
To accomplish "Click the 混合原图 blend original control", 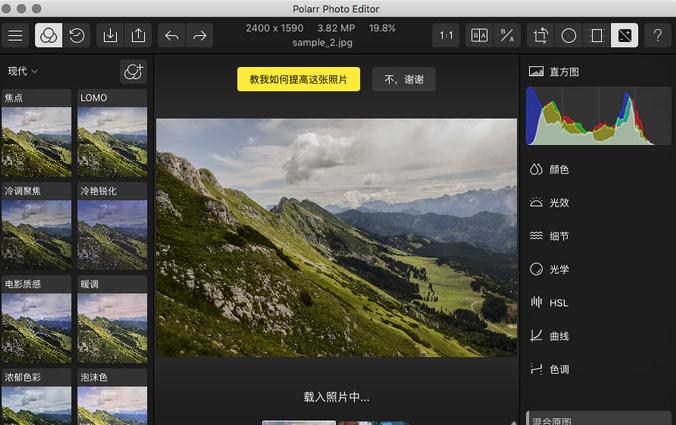I will (x=598, y=418).
